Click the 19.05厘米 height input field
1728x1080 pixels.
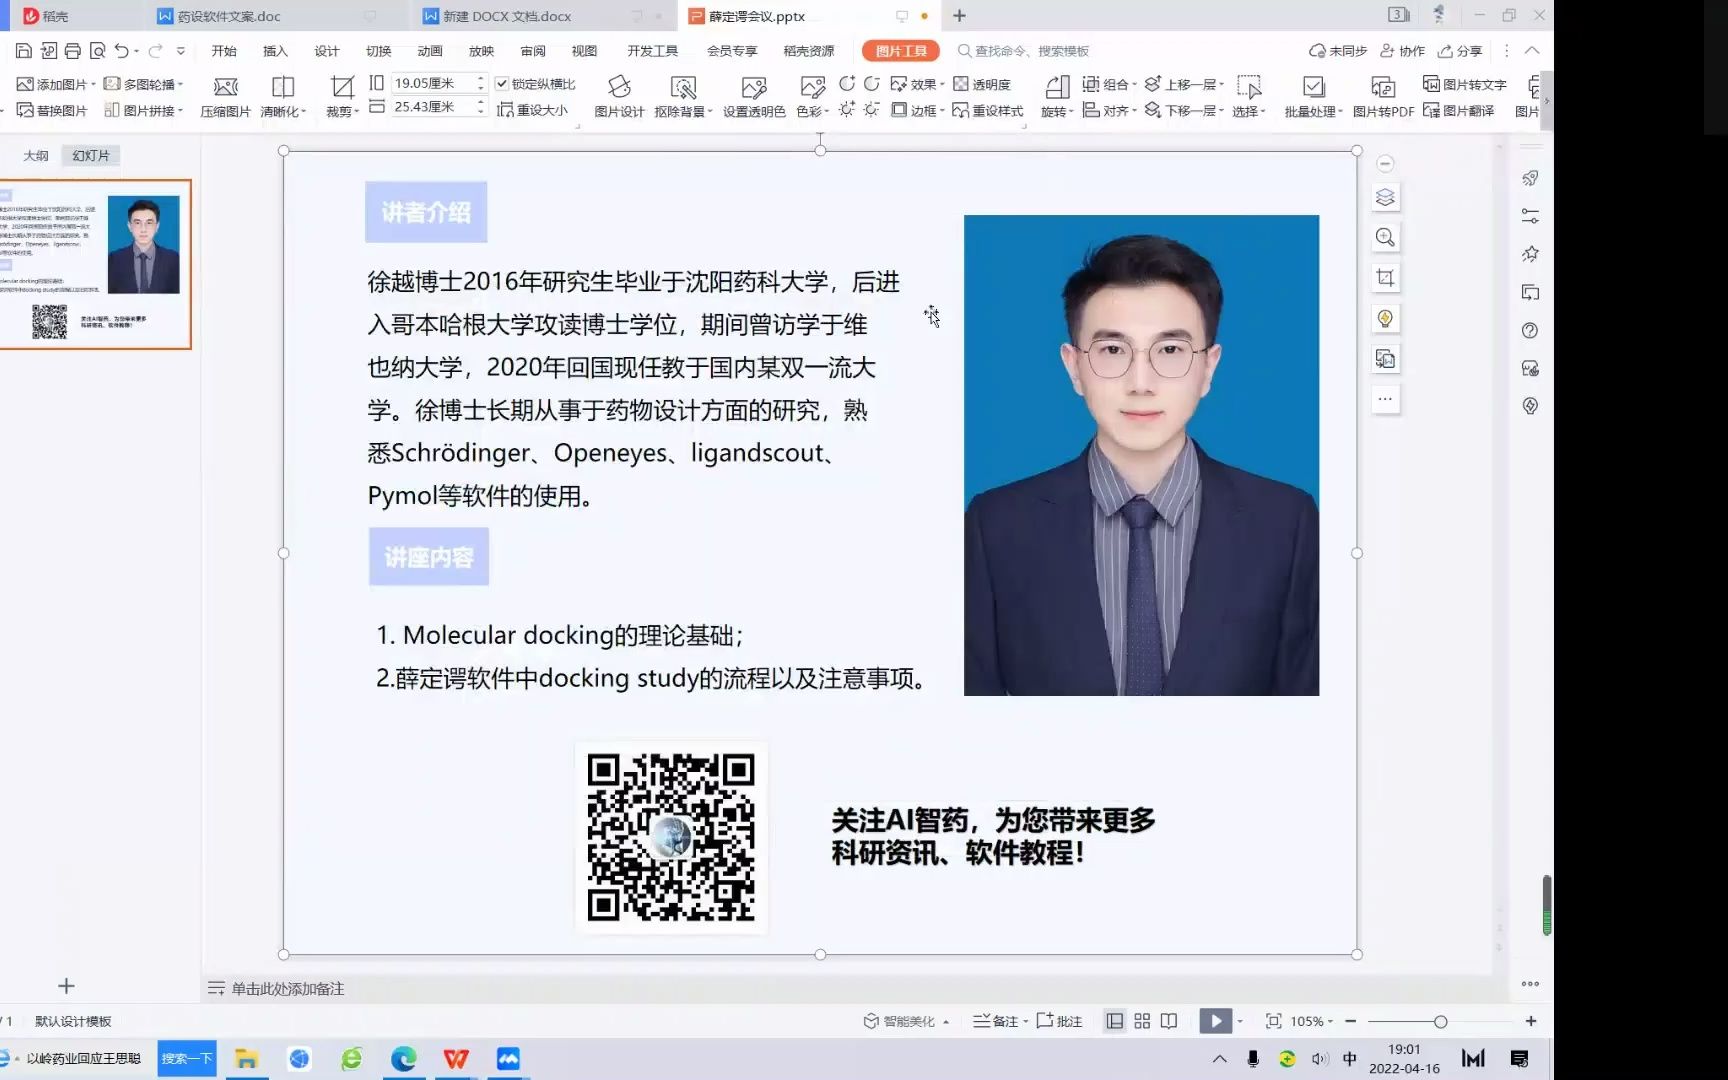pyautogui.click(x=432, y=84)
